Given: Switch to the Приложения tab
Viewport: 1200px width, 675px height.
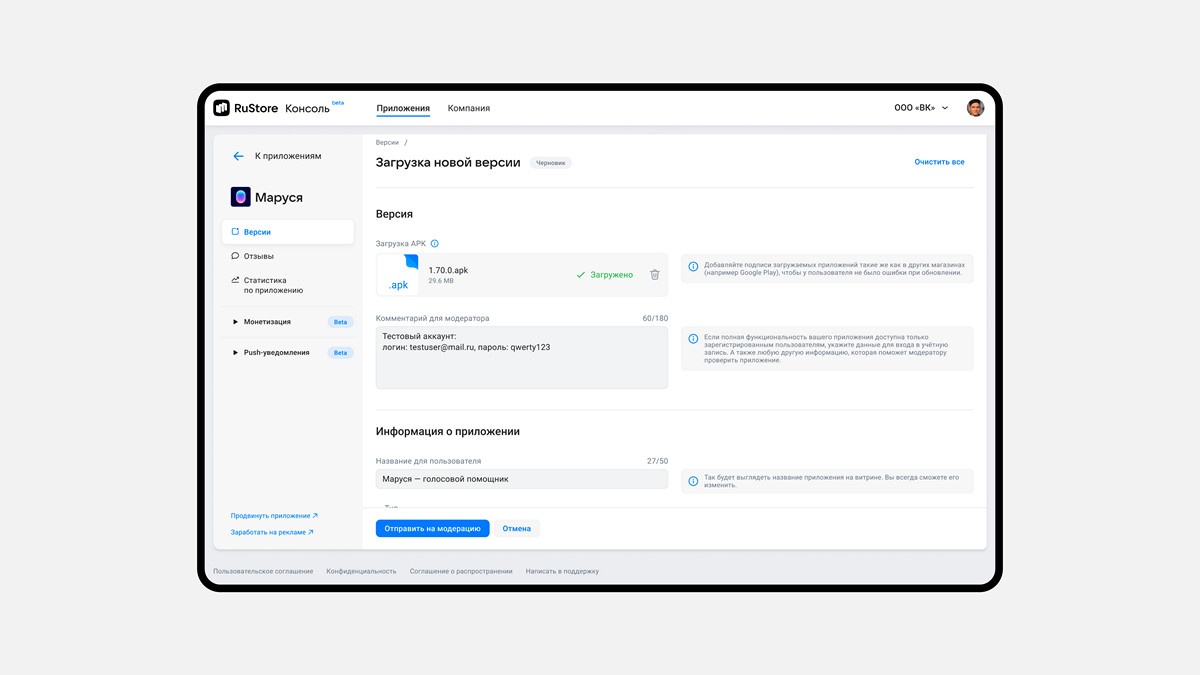Looking at the screenshot, I should point(403,108).
